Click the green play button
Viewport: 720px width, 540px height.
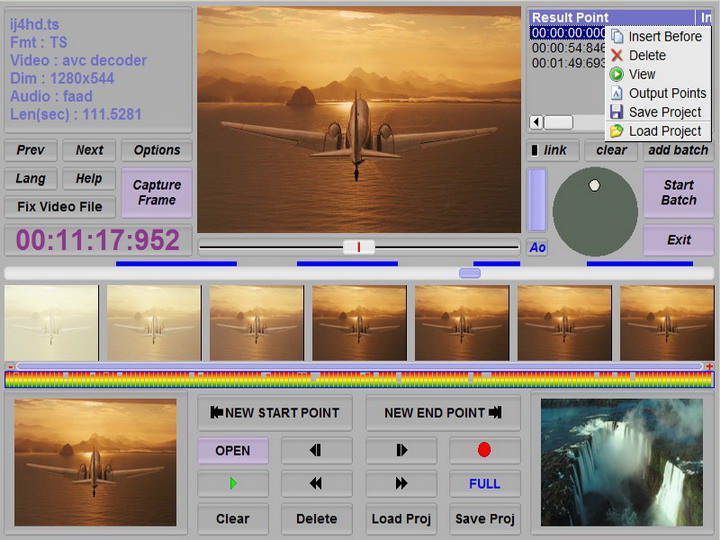tap(233, 484)
